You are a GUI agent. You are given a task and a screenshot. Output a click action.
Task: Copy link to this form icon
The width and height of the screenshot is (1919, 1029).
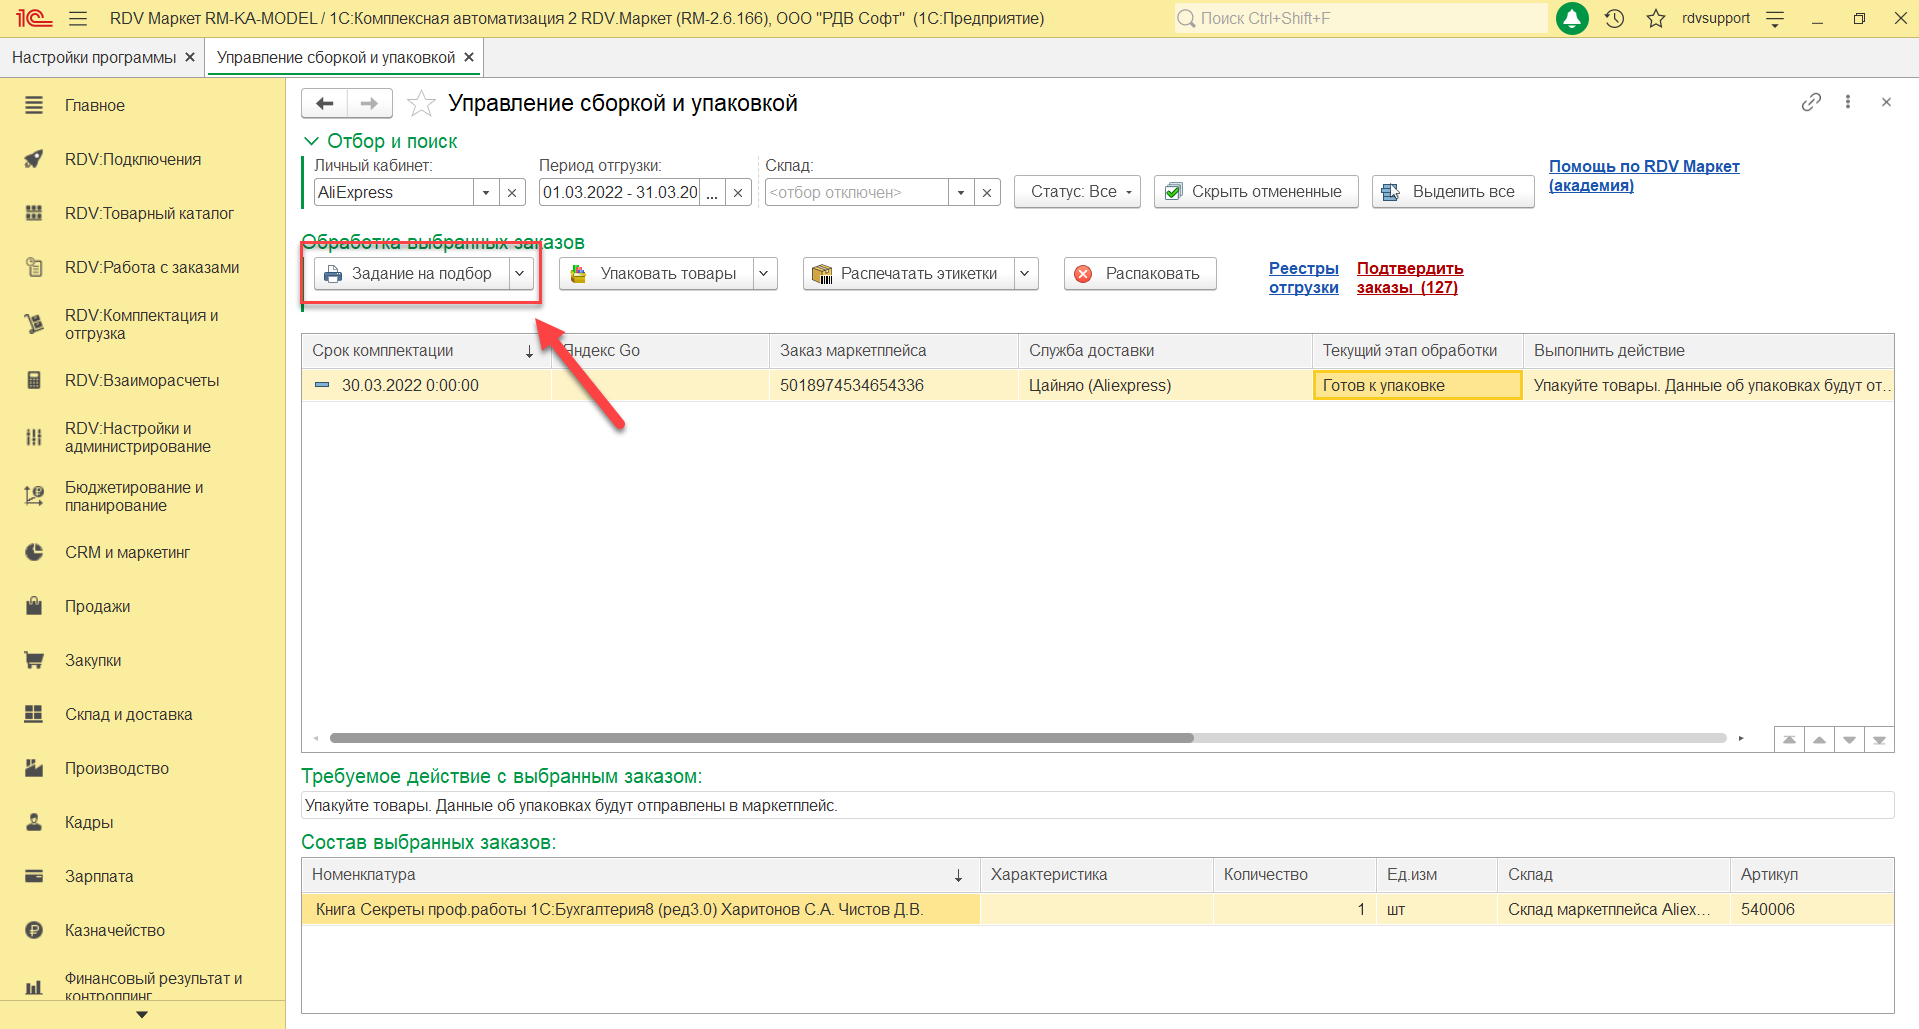pos(1811,102)
